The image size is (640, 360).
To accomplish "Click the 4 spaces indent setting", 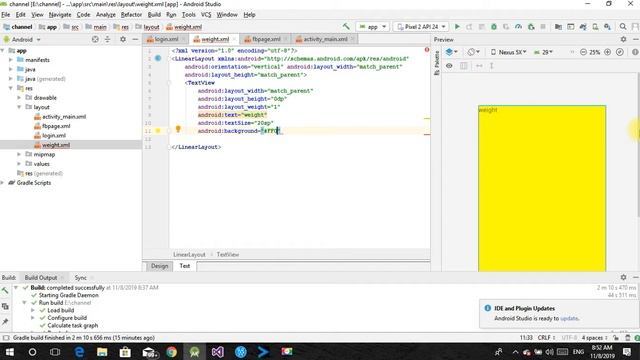I will 594,338.
